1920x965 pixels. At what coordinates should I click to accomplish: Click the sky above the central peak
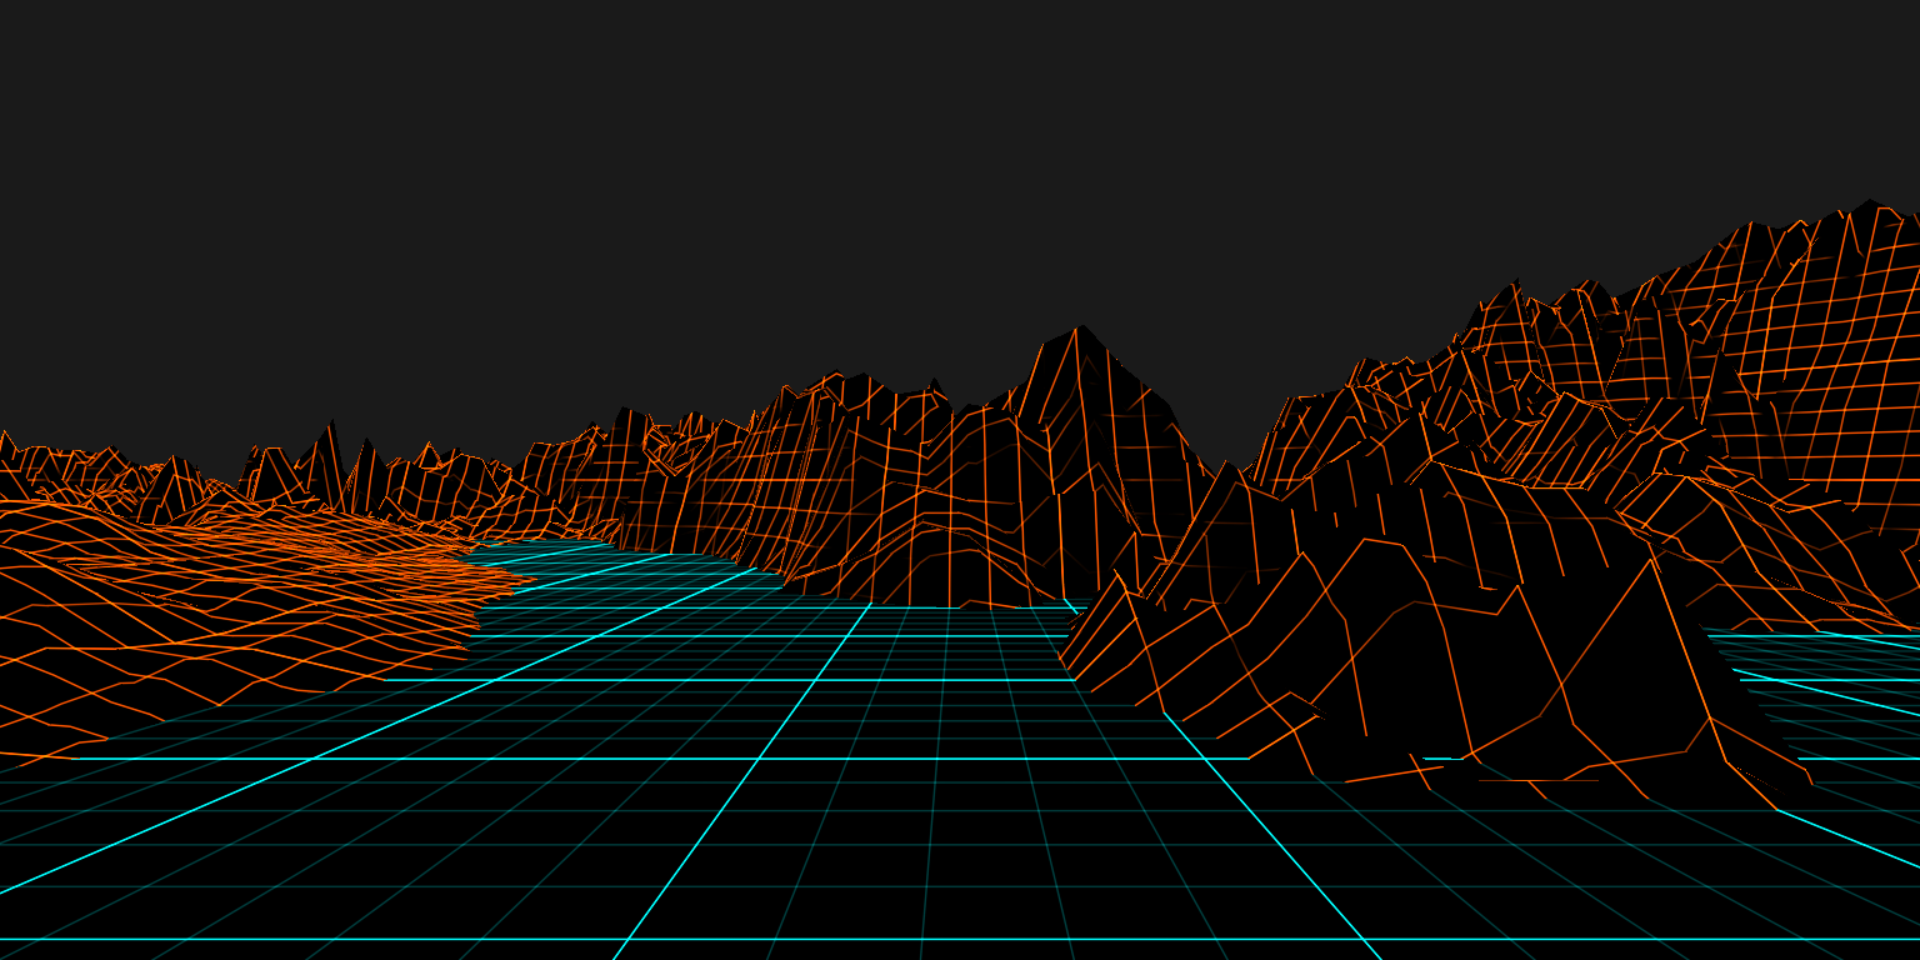pos(1079,200)
